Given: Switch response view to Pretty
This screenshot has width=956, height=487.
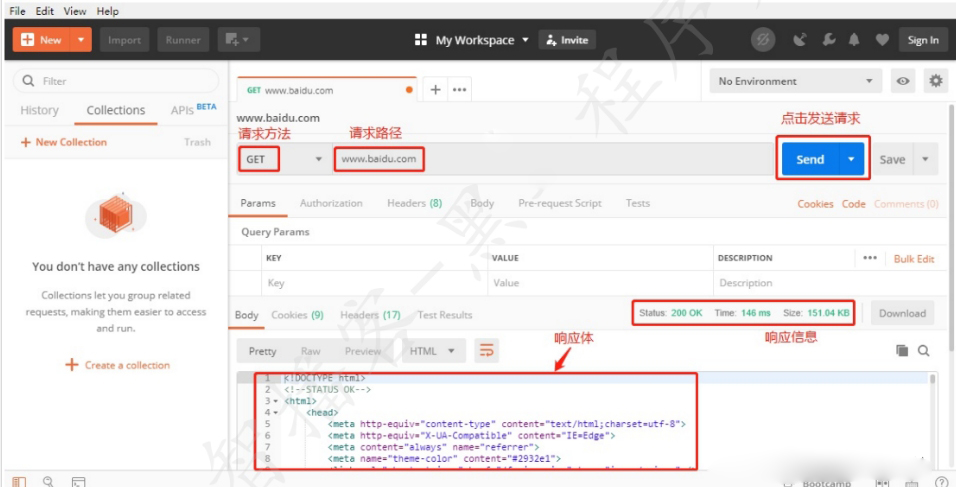Looking at the screenshot, I should tap(262, 351).
